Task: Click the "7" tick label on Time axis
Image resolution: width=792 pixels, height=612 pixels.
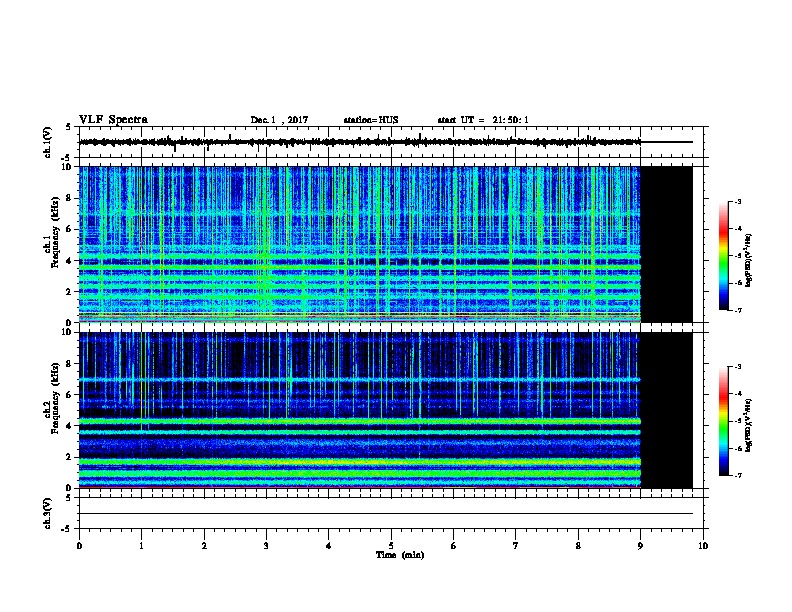Action: [516, 546]
